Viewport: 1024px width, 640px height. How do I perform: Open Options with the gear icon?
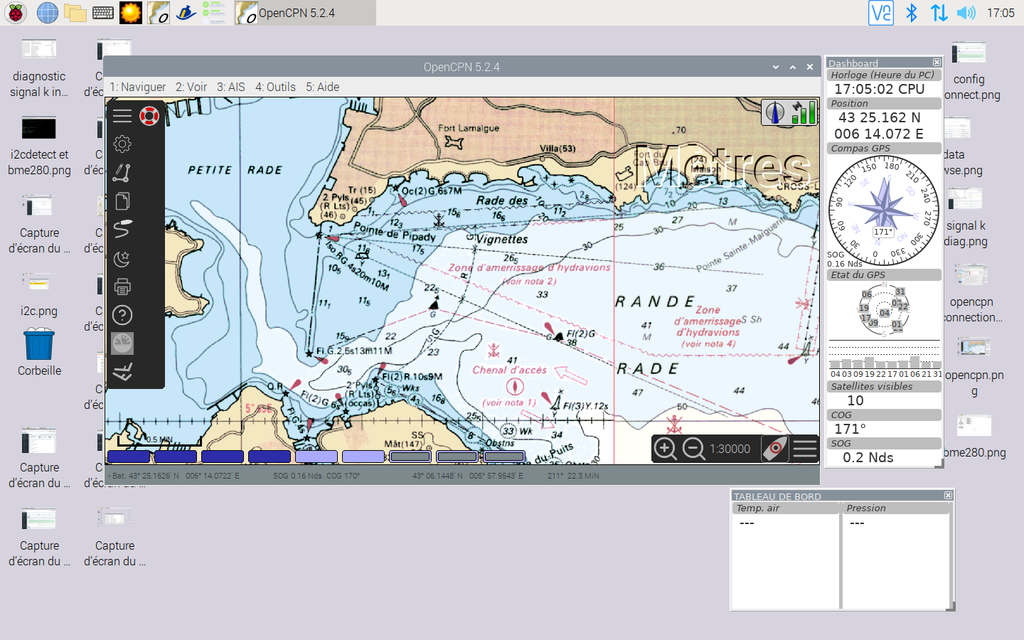pyautogui.click(x=122, y=144)
